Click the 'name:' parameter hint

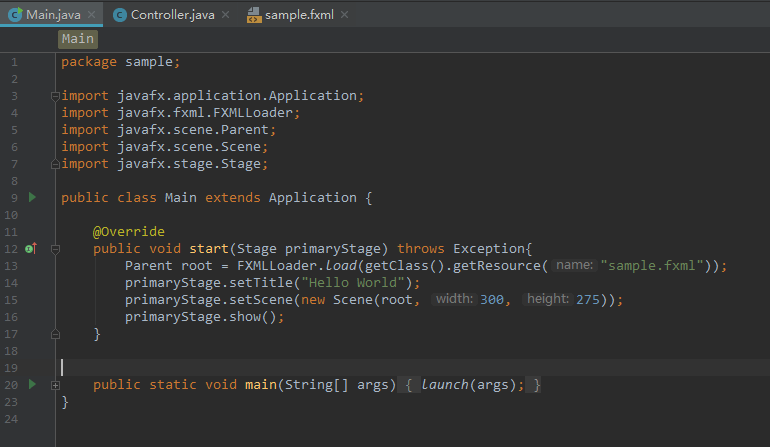pyautogui.click(x=574, y=265)
